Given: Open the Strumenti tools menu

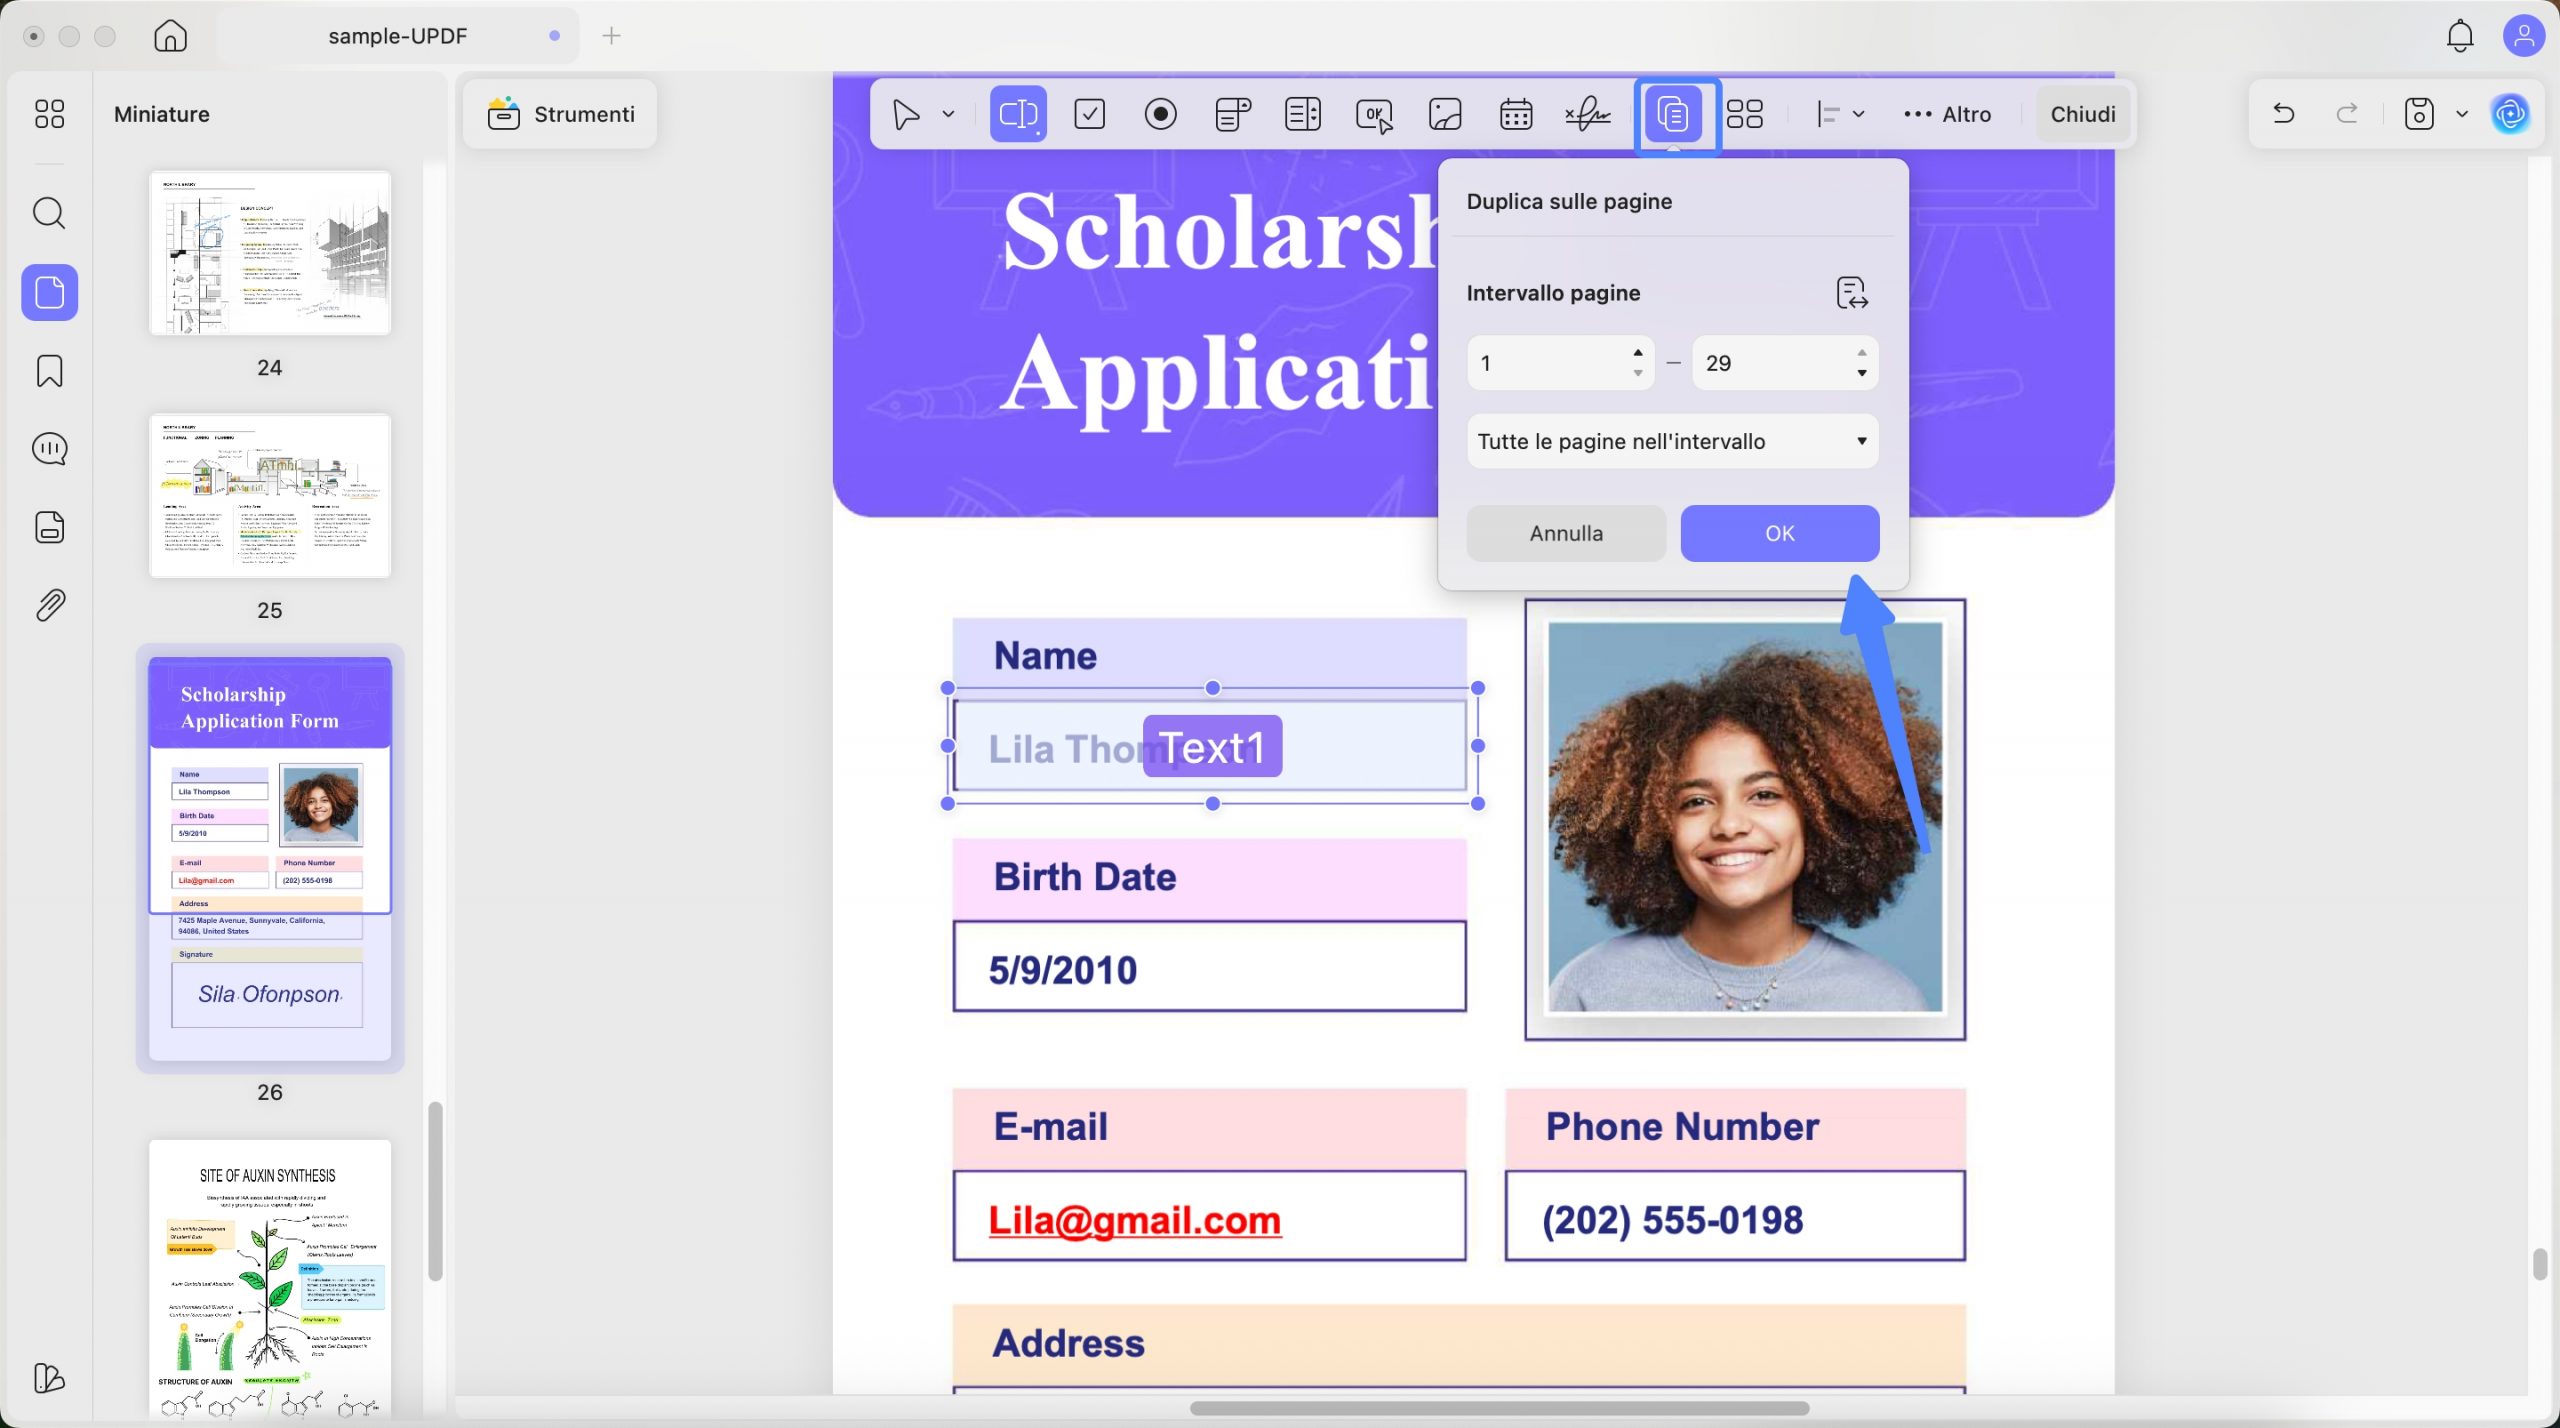Looking at the screenshot, I should (560, 114).
